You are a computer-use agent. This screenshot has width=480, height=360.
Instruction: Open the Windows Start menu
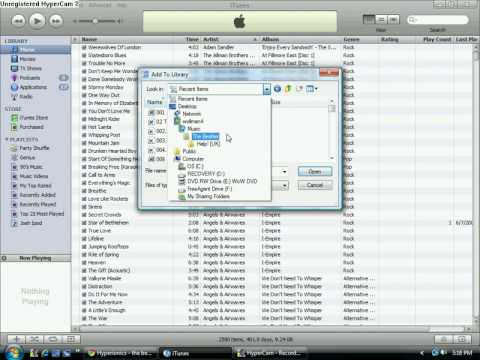point(13,352)
